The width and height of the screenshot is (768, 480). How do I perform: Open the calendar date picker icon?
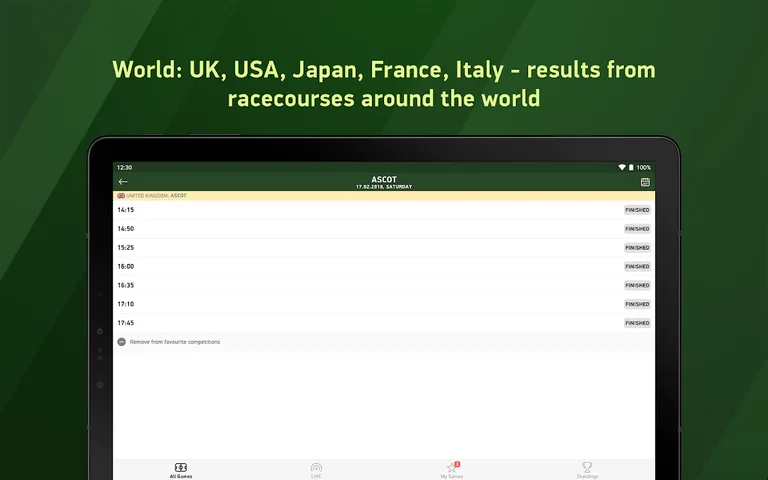tap(645, 182)
